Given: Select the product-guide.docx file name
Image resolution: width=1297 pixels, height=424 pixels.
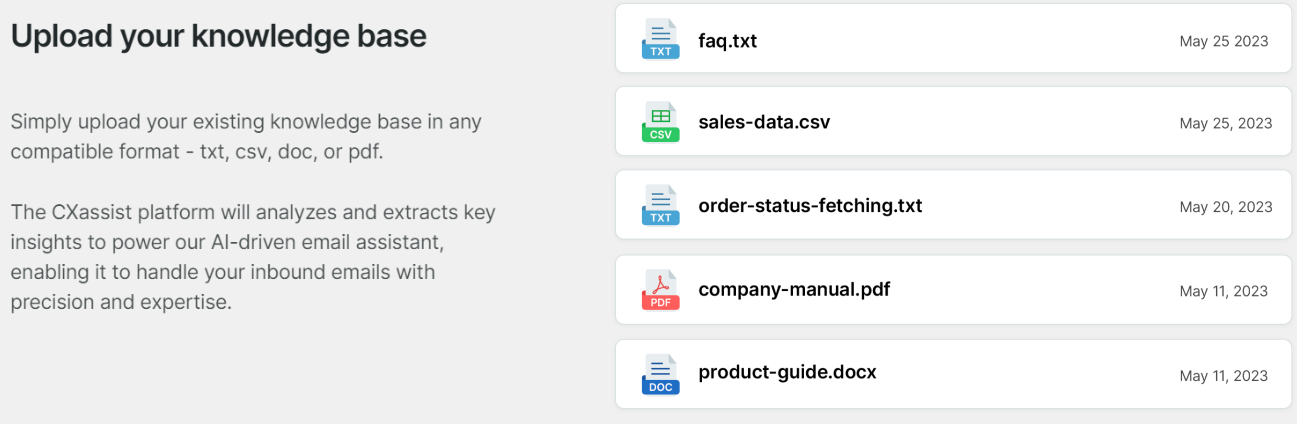Looking at the screenshot, I should click(787, 373).
